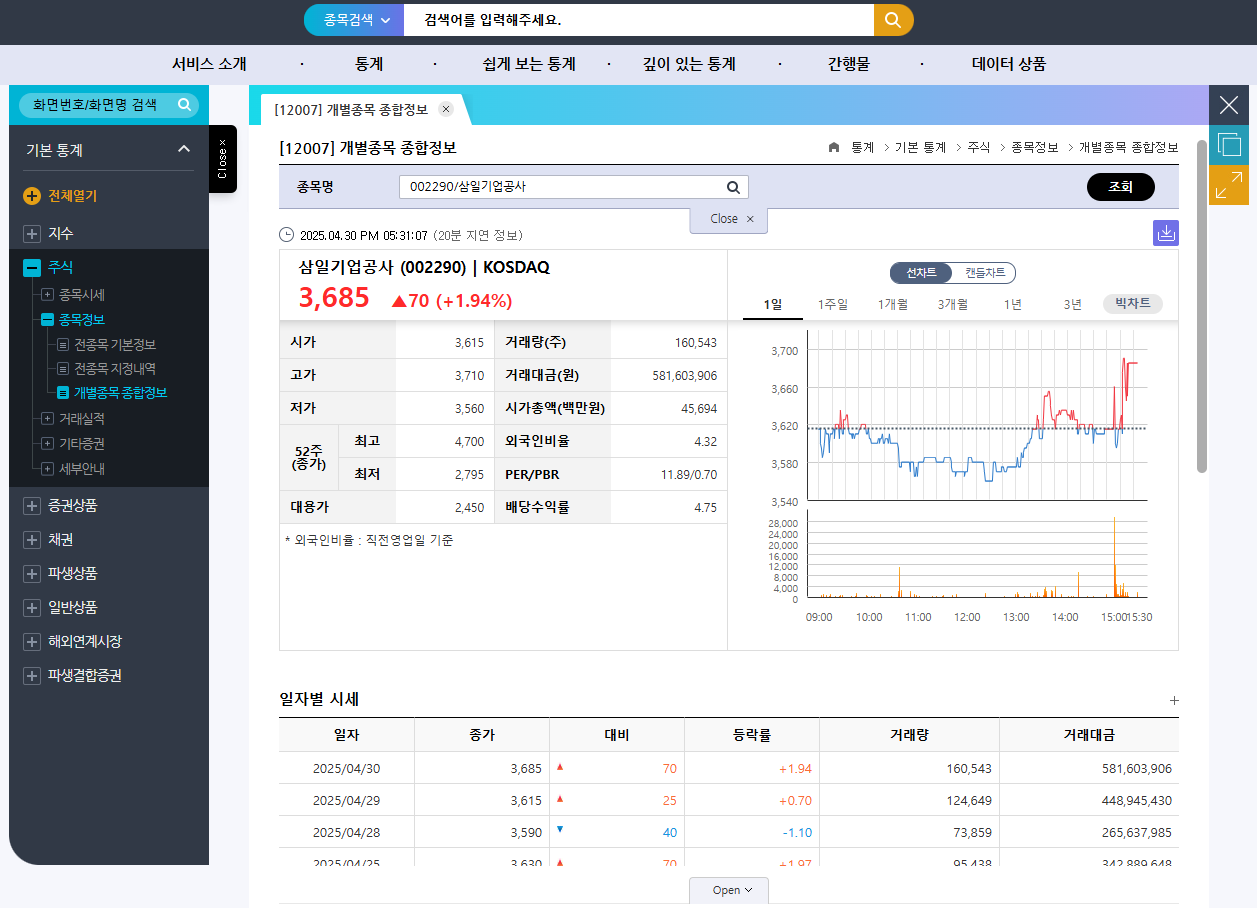Viewport: 1257px width, 908px height.
Task: Open the 쉽게 보는 통계 menu
Action: coord(529,64)
